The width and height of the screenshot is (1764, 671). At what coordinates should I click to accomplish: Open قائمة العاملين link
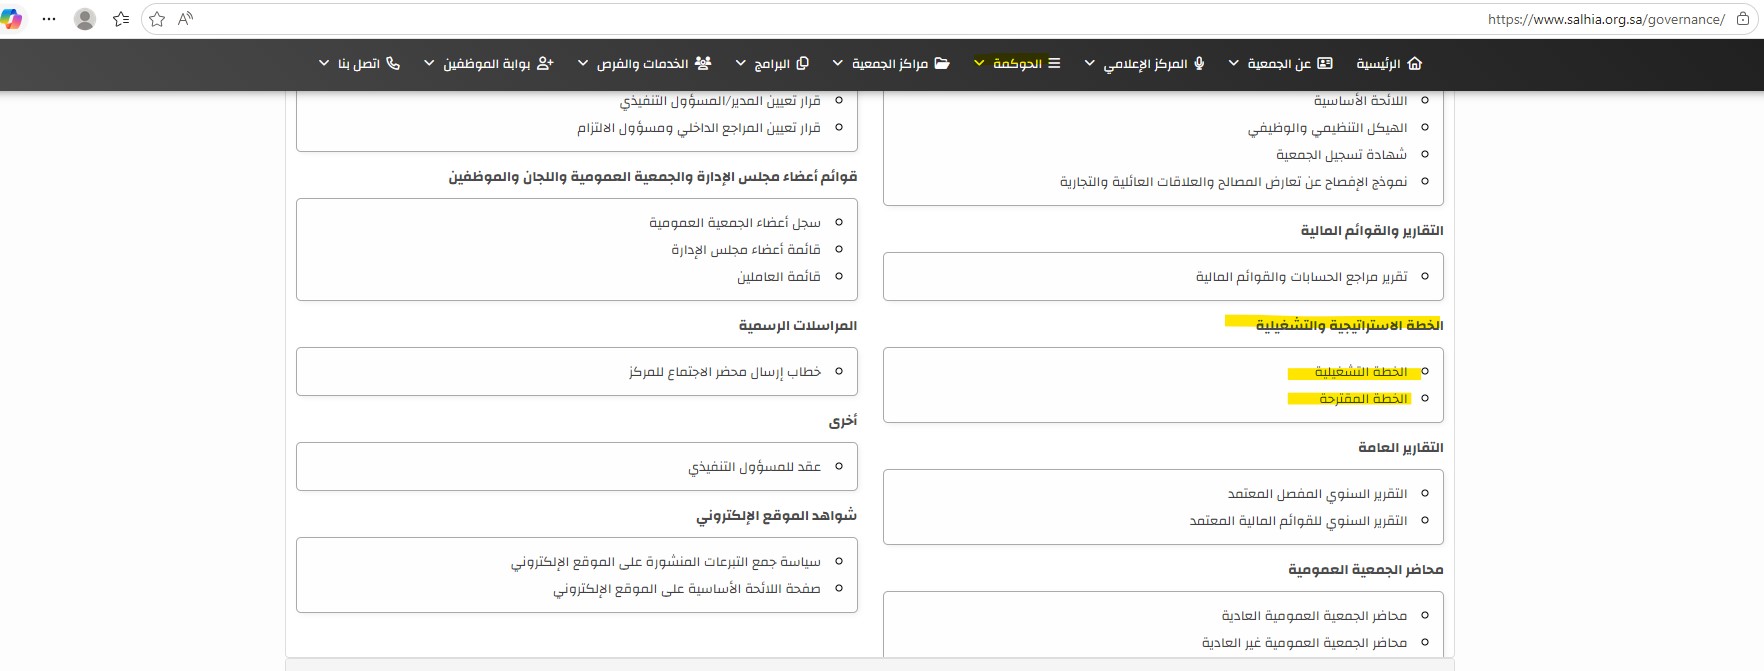tap(779, 277)
